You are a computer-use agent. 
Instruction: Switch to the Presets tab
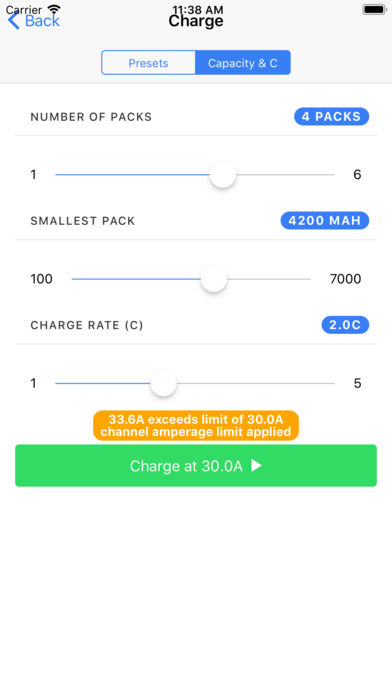pos(148,63)
